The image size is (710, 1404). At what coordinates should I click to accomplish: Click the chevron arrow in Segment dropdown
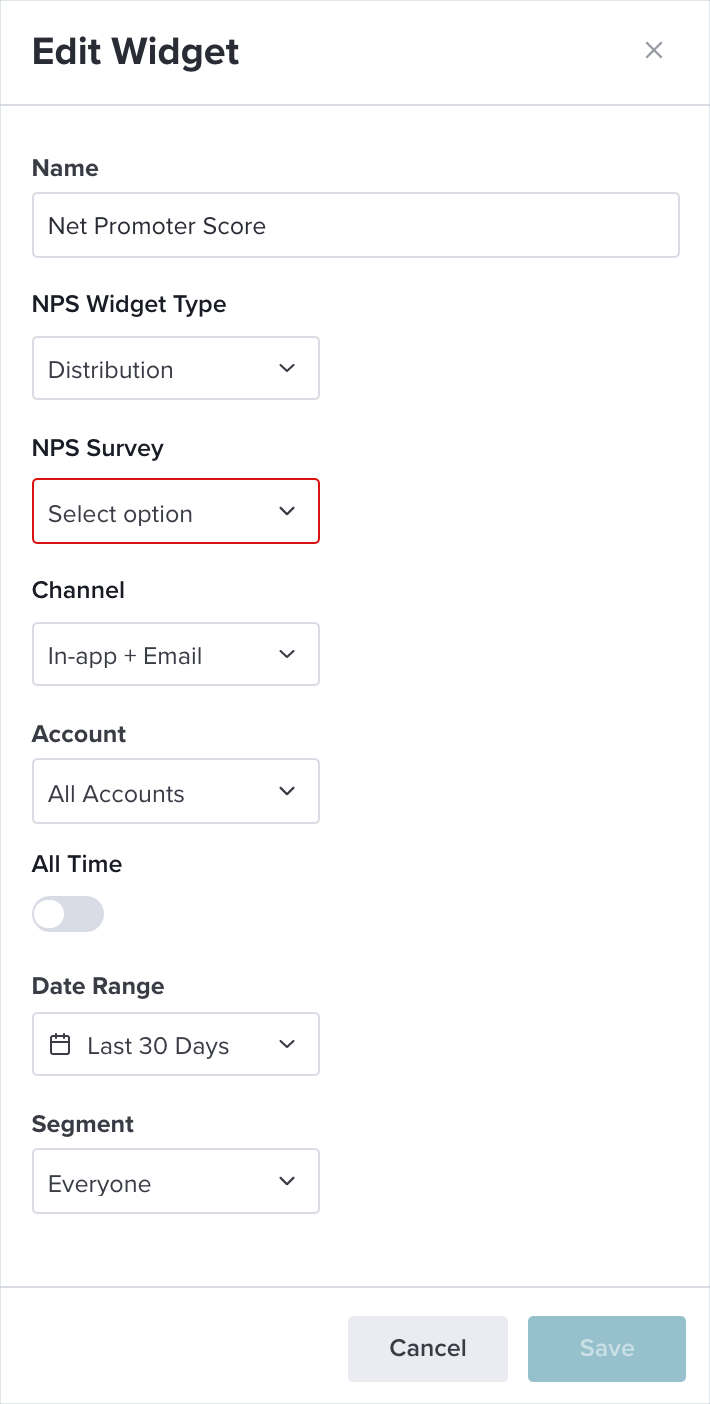pyautogui.click(x=287, y=1181)
